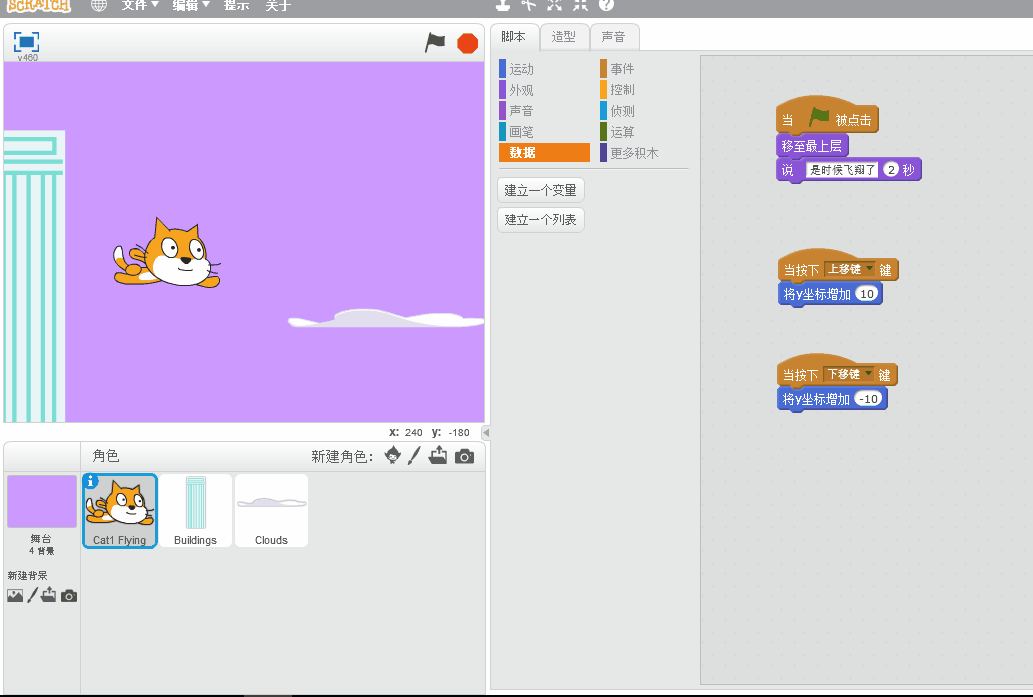The image size is (1033, 697).
Task: Choose backdrop from library icon
Action: (x=14, y=596)
